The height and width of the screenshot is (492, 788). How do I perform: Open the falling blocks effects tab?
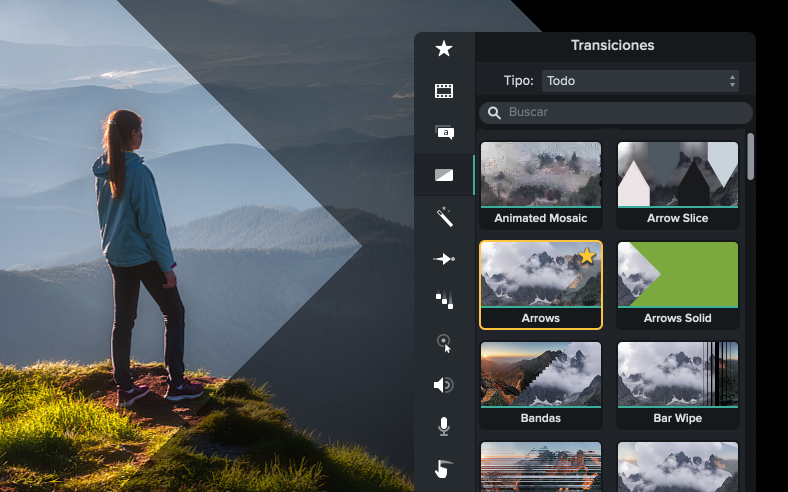444,300
